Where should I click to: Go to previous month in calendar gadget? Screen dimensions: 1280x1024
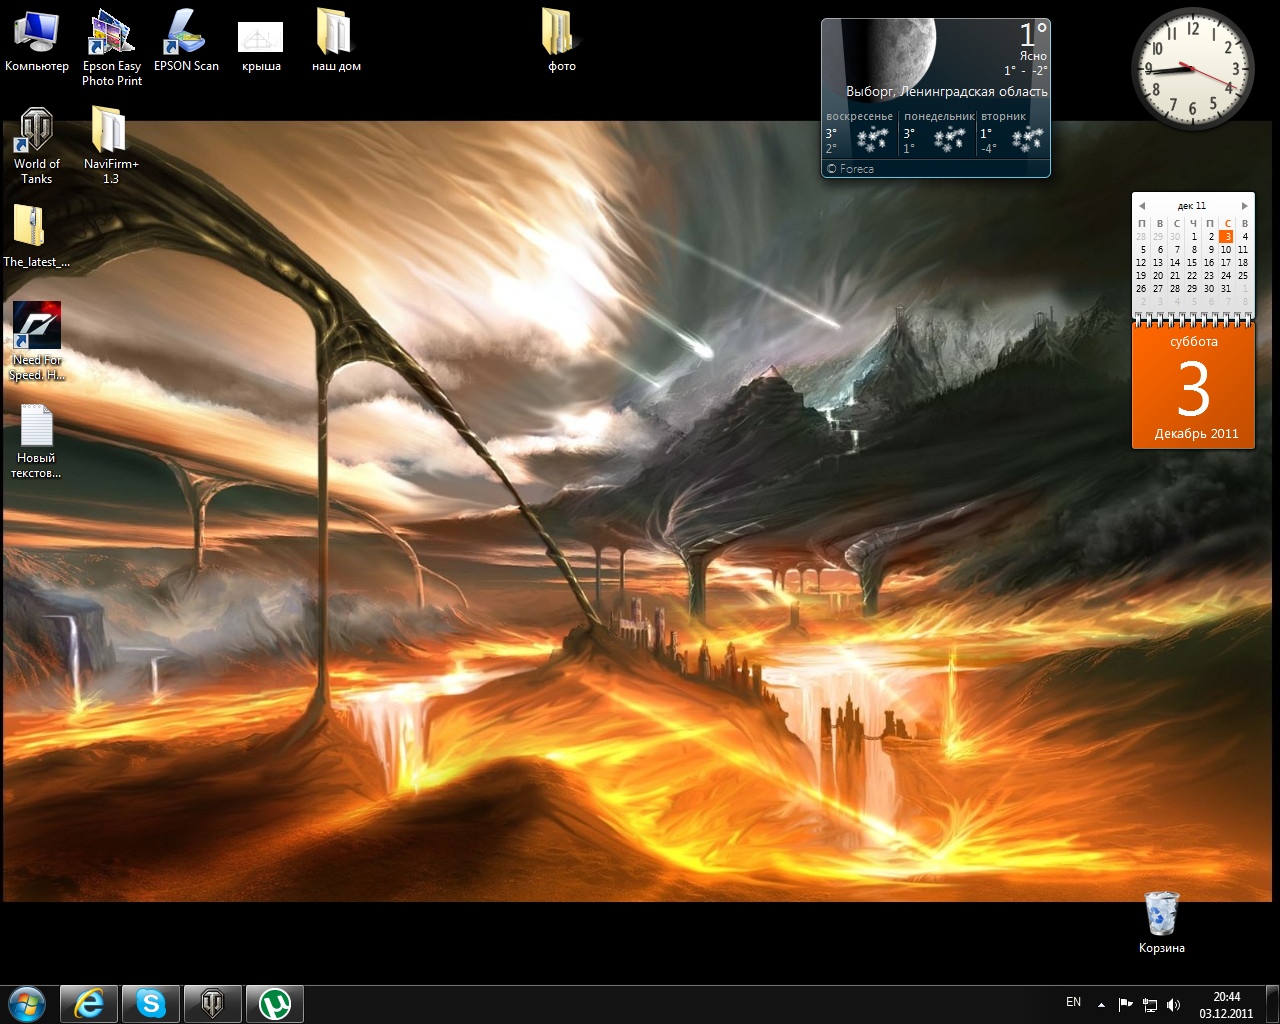tap(1142, 206)
